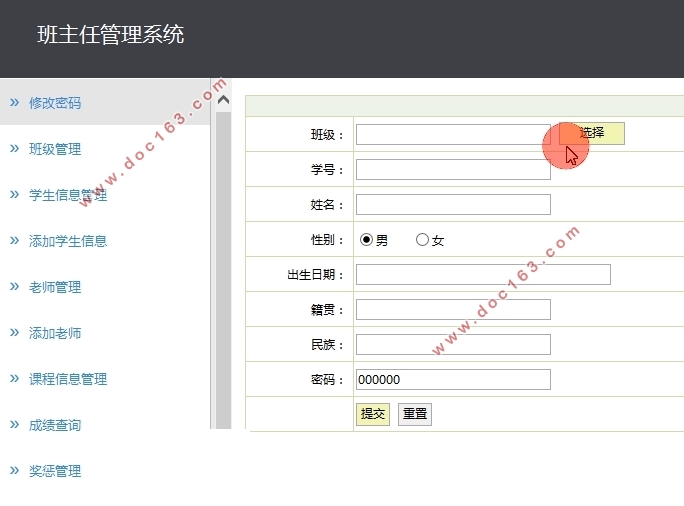Click the double-arrow icon beside 学生信息管理

click(14, 195)
